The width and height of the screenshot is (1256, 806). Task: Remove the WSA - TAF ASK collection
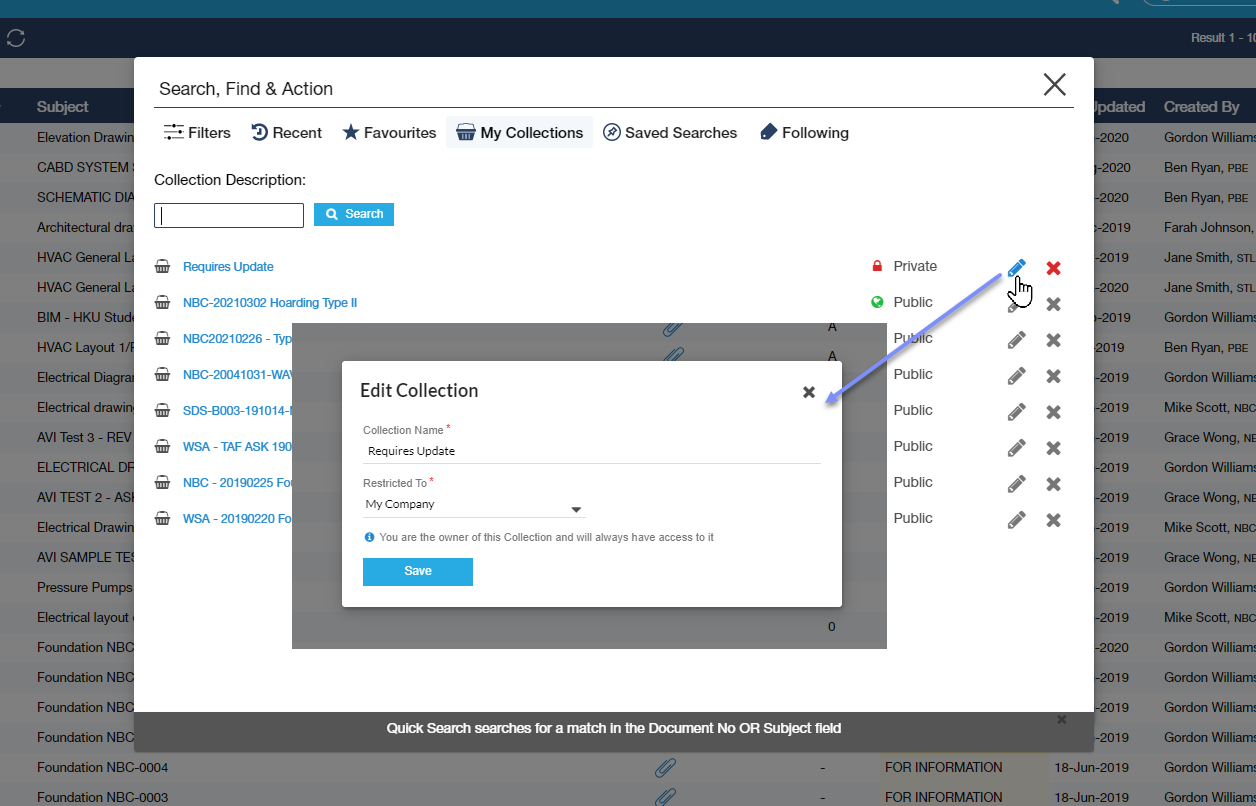point(1053,448)
